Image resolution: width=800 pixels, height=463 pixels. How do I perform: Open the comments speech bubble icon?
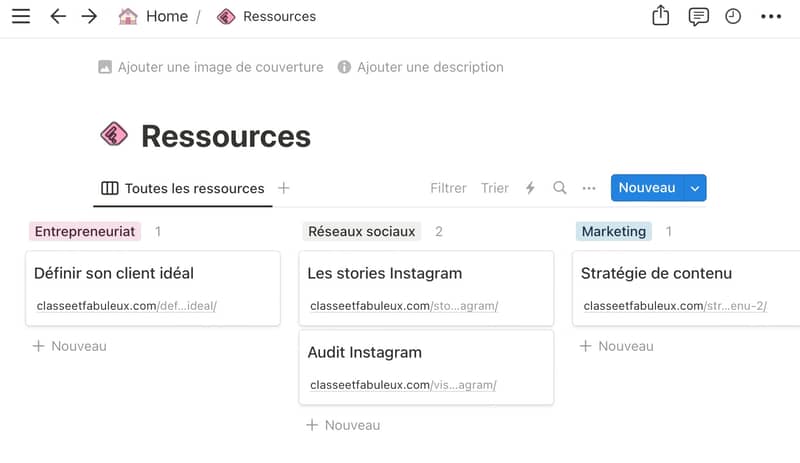coord(698,16)
